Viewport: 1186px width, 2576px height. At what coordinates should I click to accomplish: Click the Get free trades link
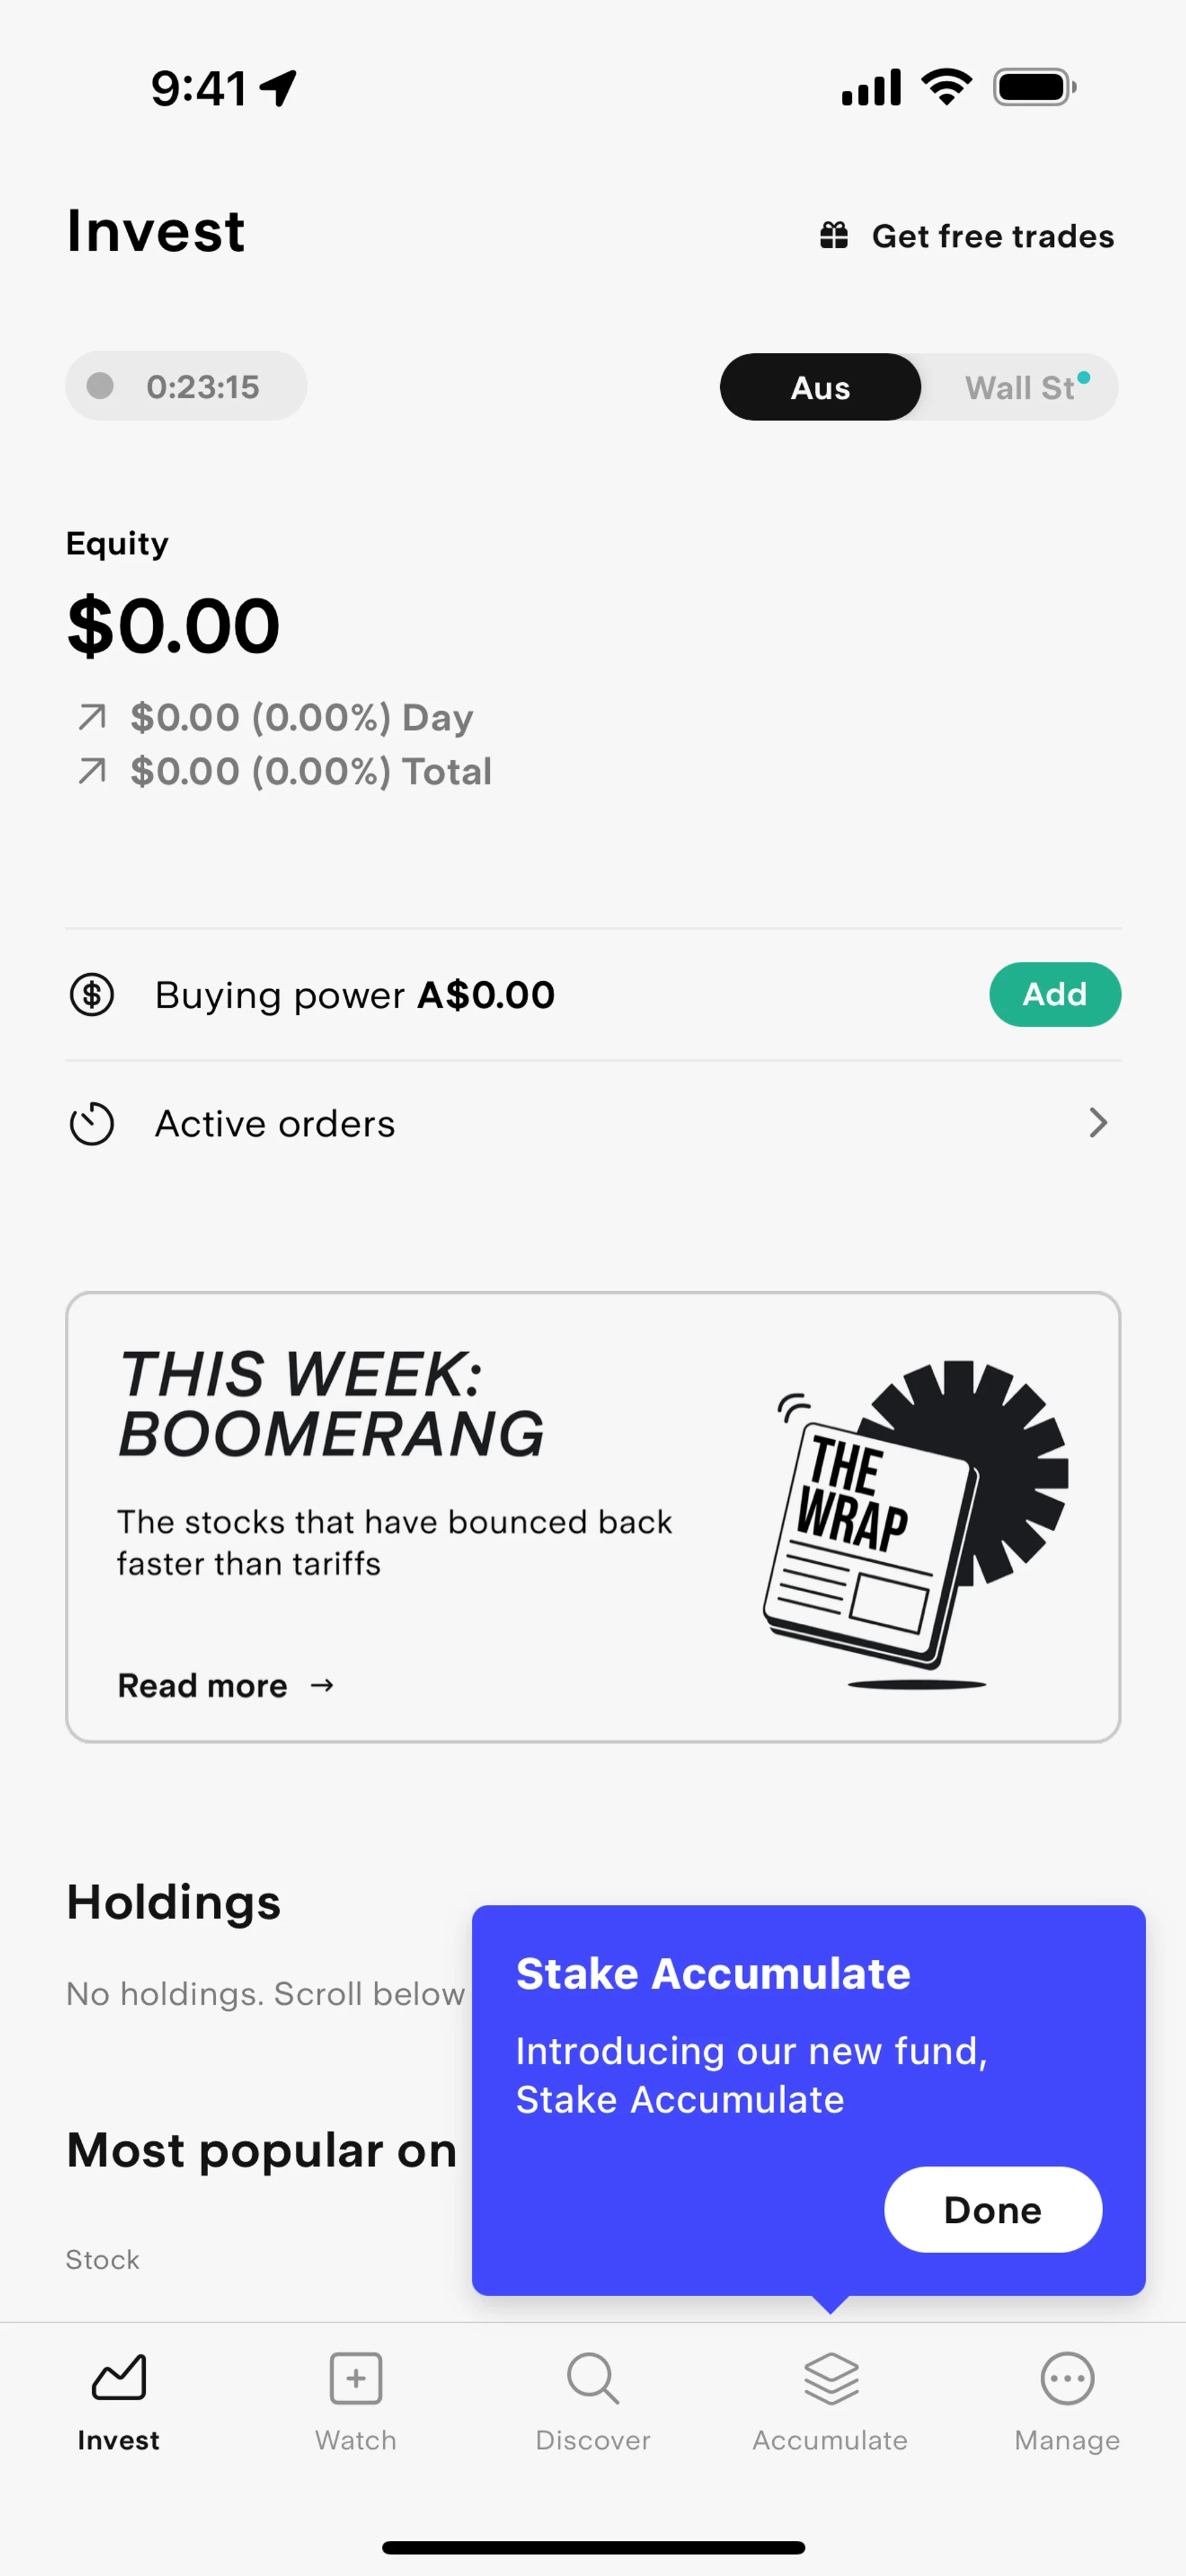[x=992, y=237]
